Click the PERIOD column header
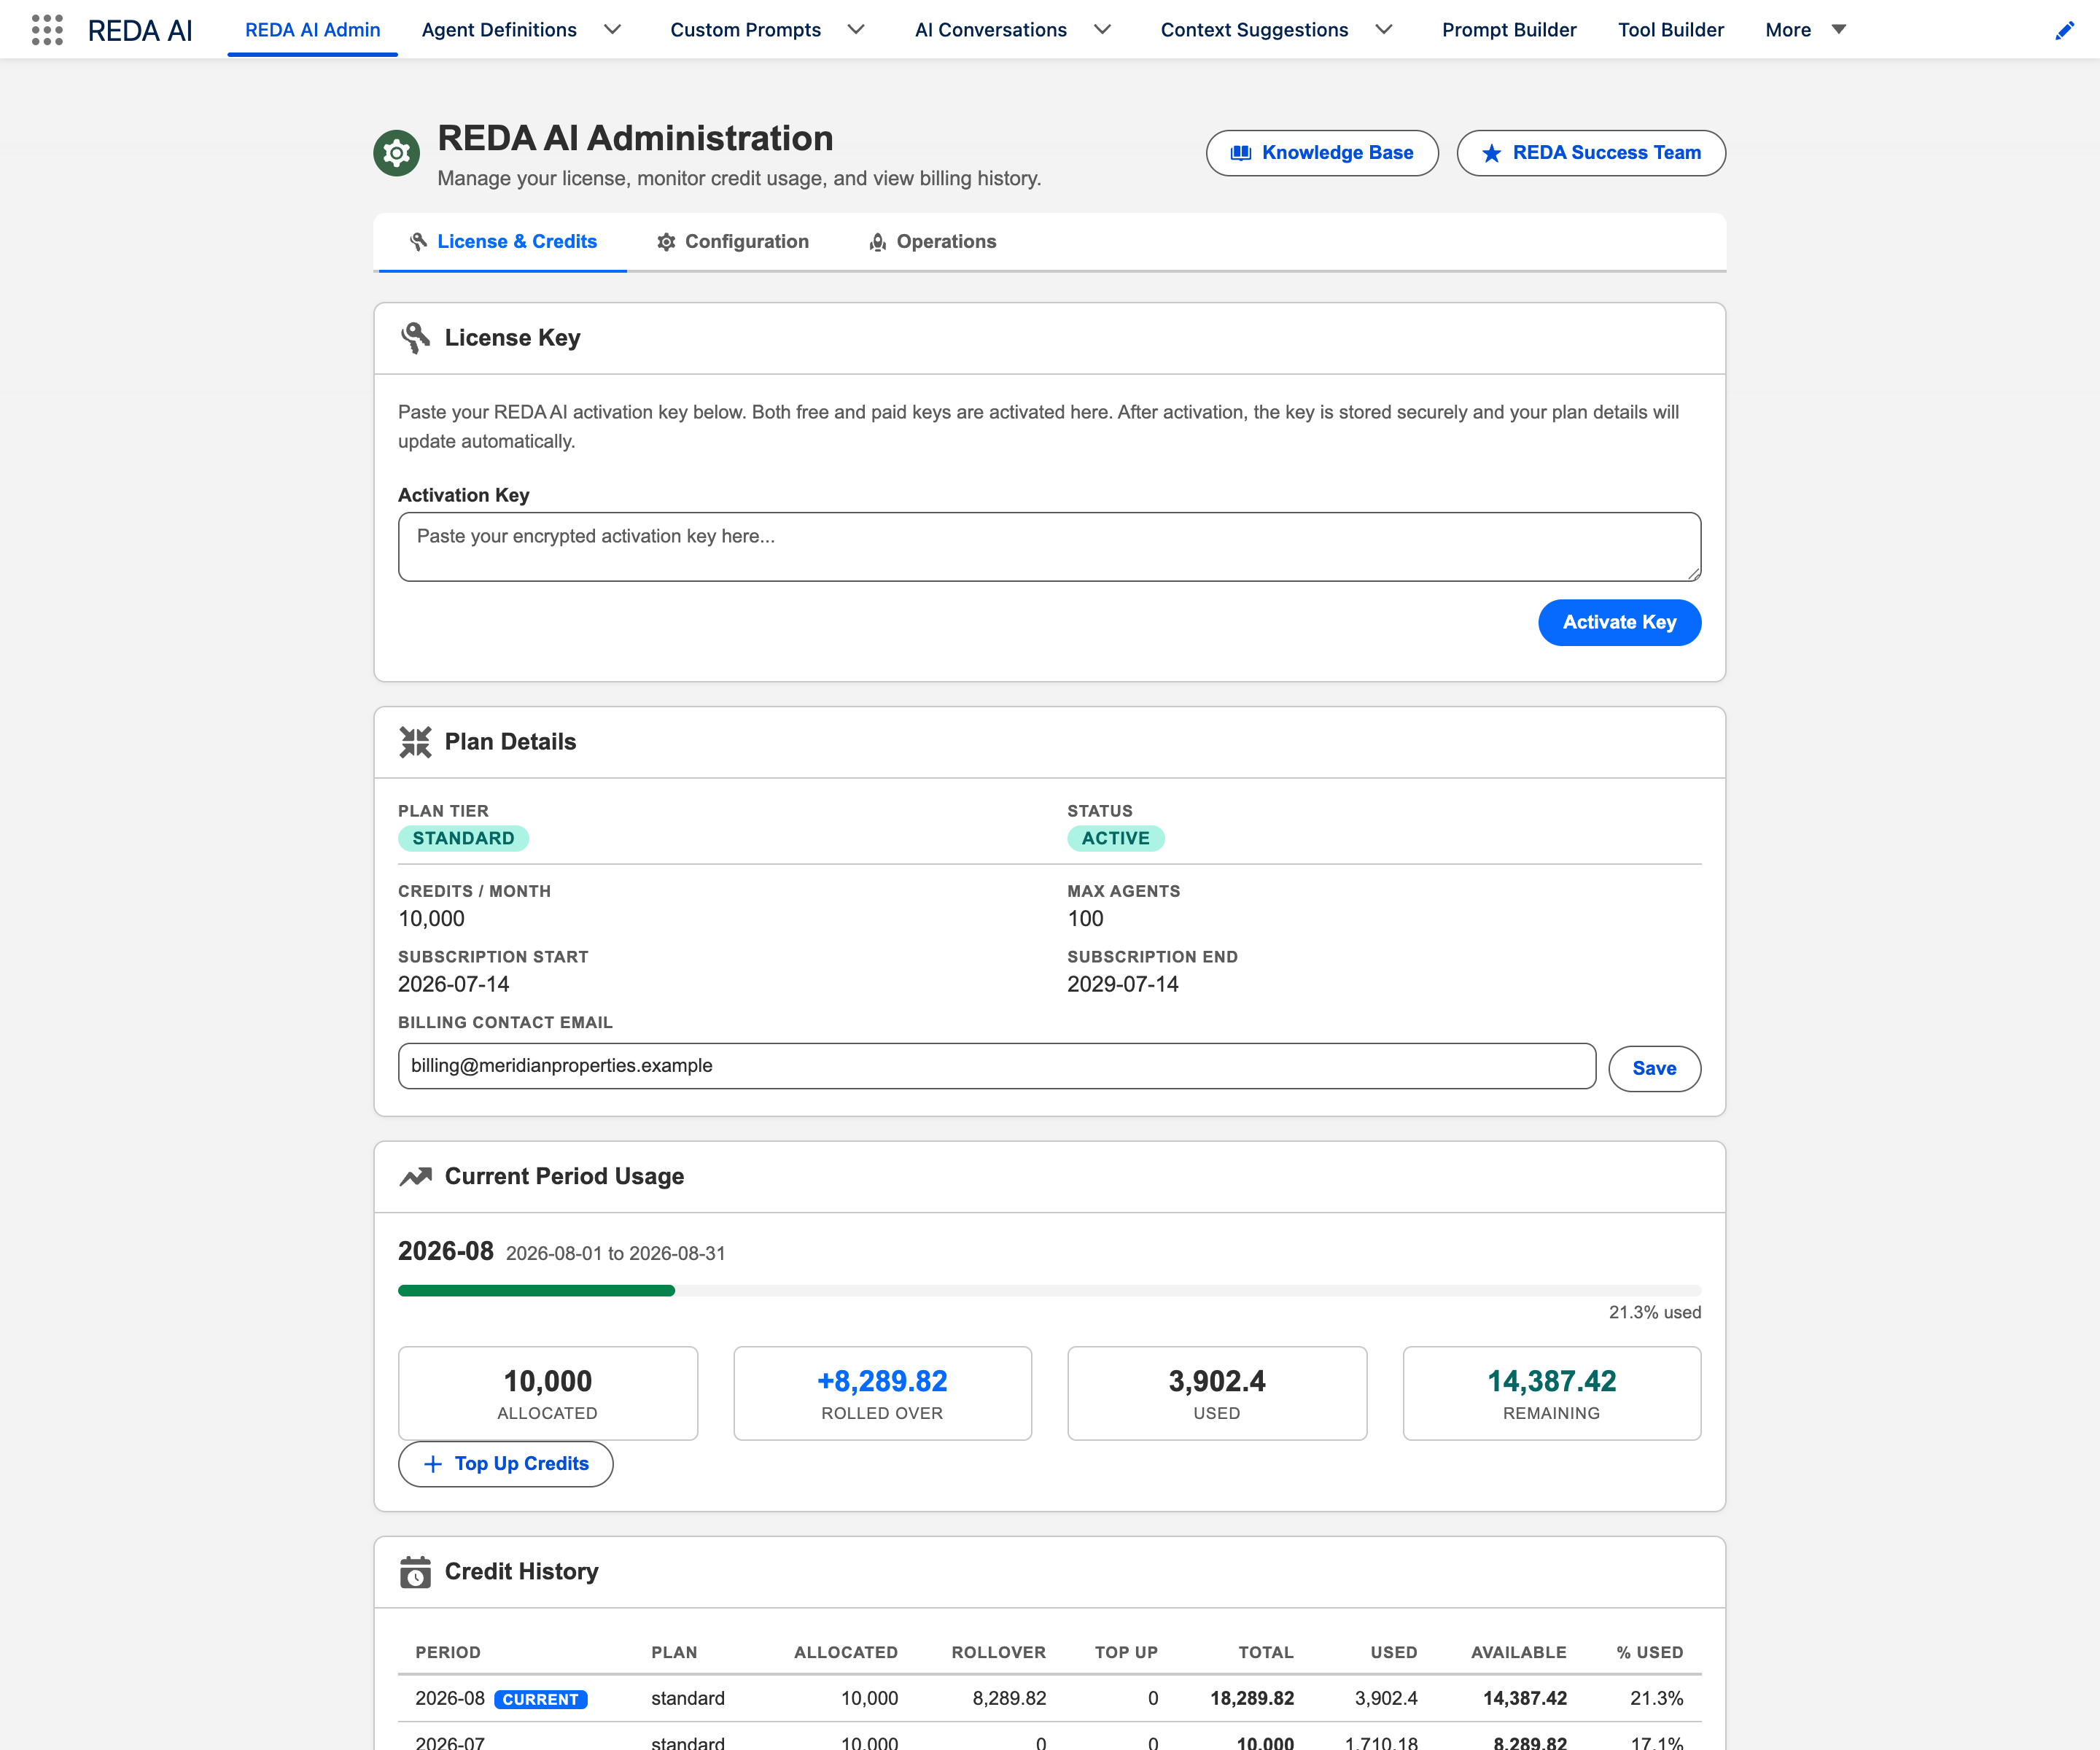The image size is (2100, 1750). click(448, 1652)
